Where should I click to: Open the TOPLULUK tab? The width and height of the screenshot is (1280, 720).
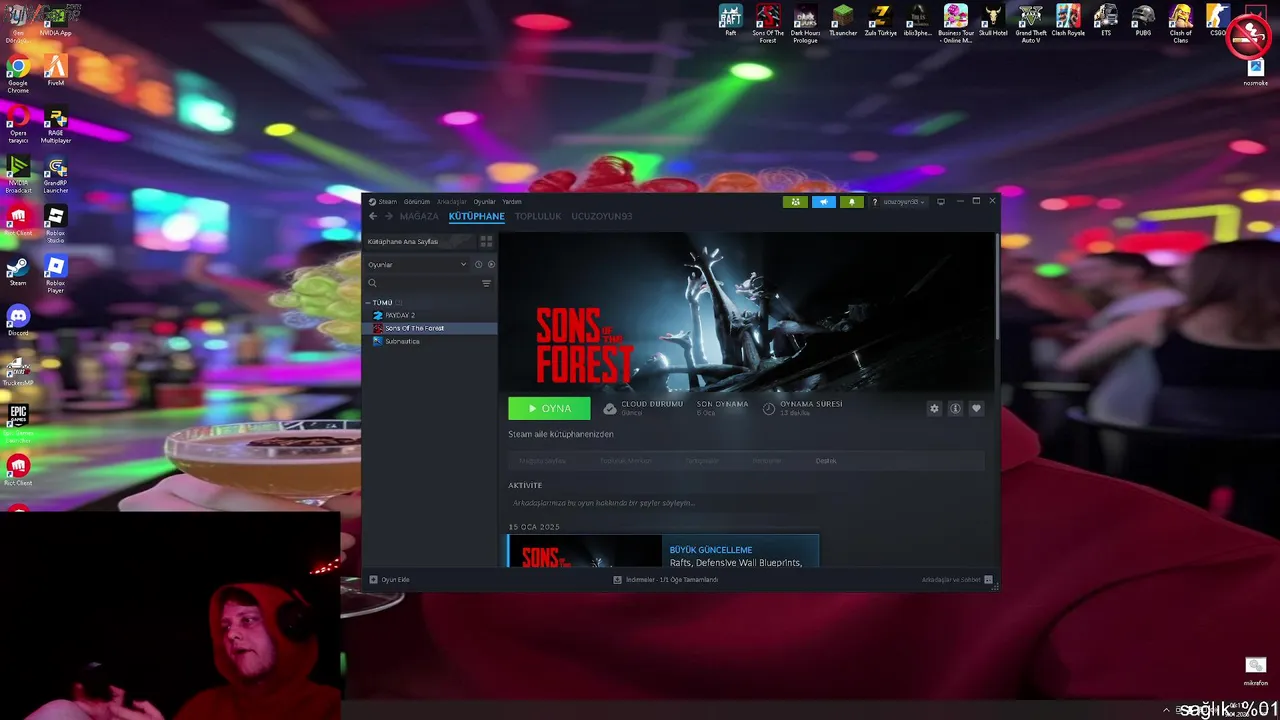pyautogui.click(x=538, y=216)
